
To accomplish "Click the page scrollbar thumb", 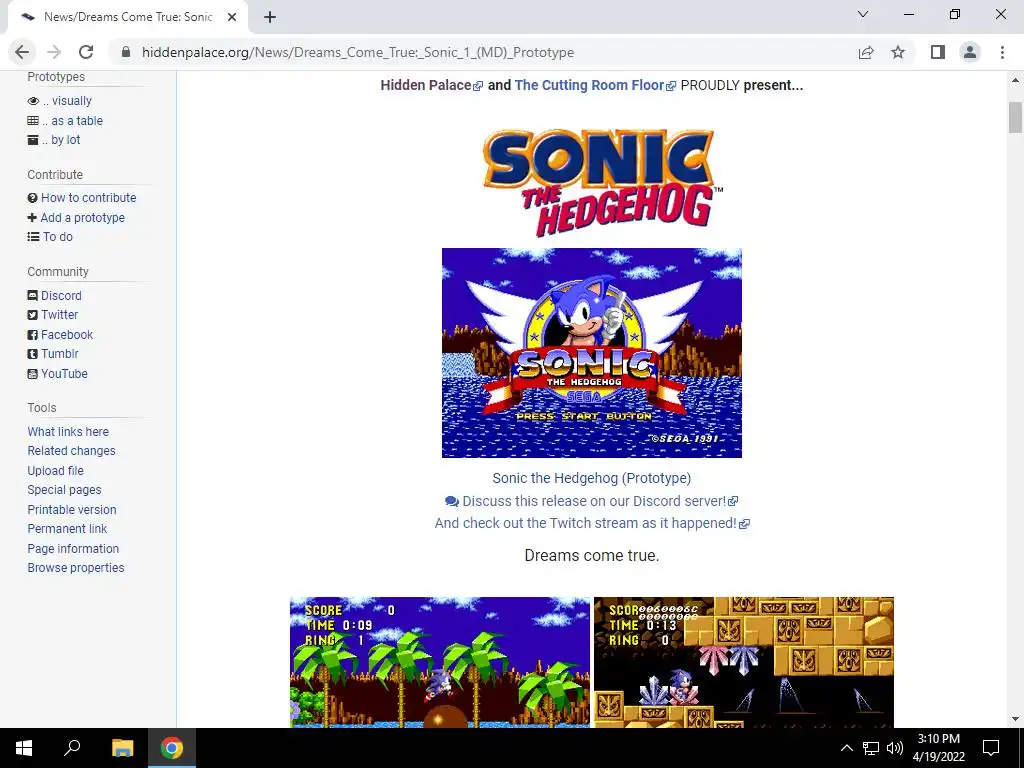I will [x=1015, y=118].
